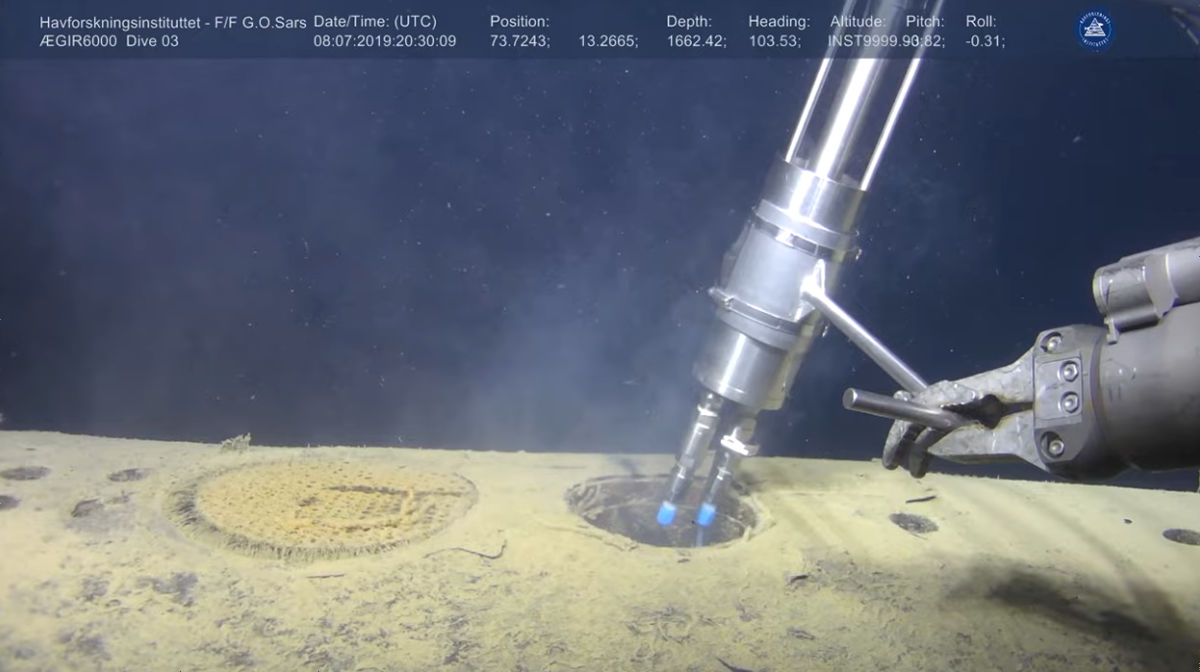Click the ÆGIR6000 Dive 03 text
Screen dimensions: 1200x672
108,41
